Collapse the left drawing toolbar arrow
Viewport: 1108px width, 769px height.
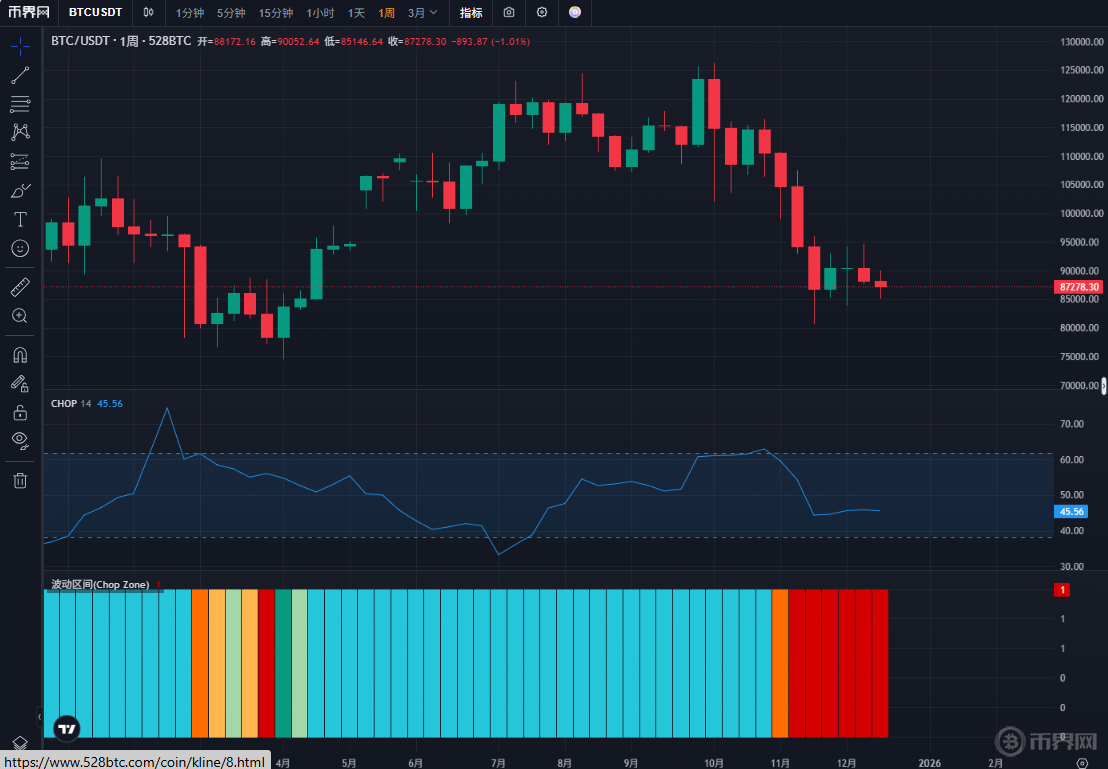40,717
